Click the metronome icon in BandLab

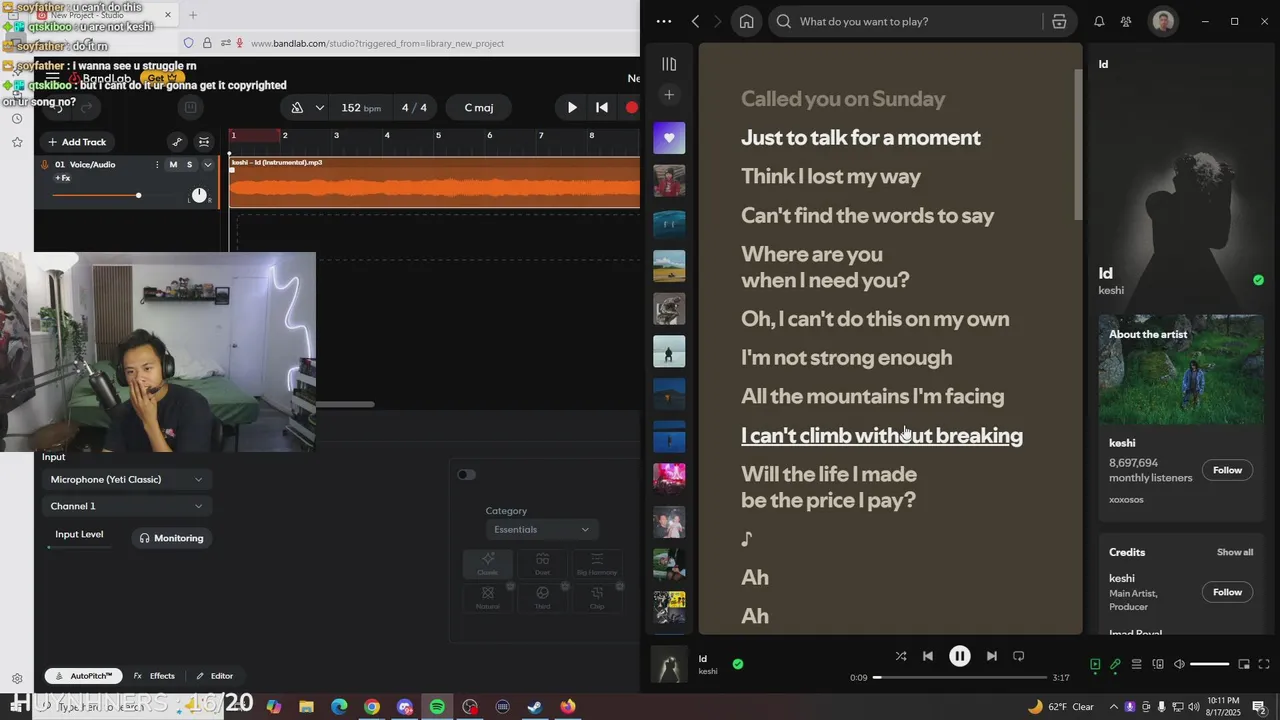coord(297,108)
